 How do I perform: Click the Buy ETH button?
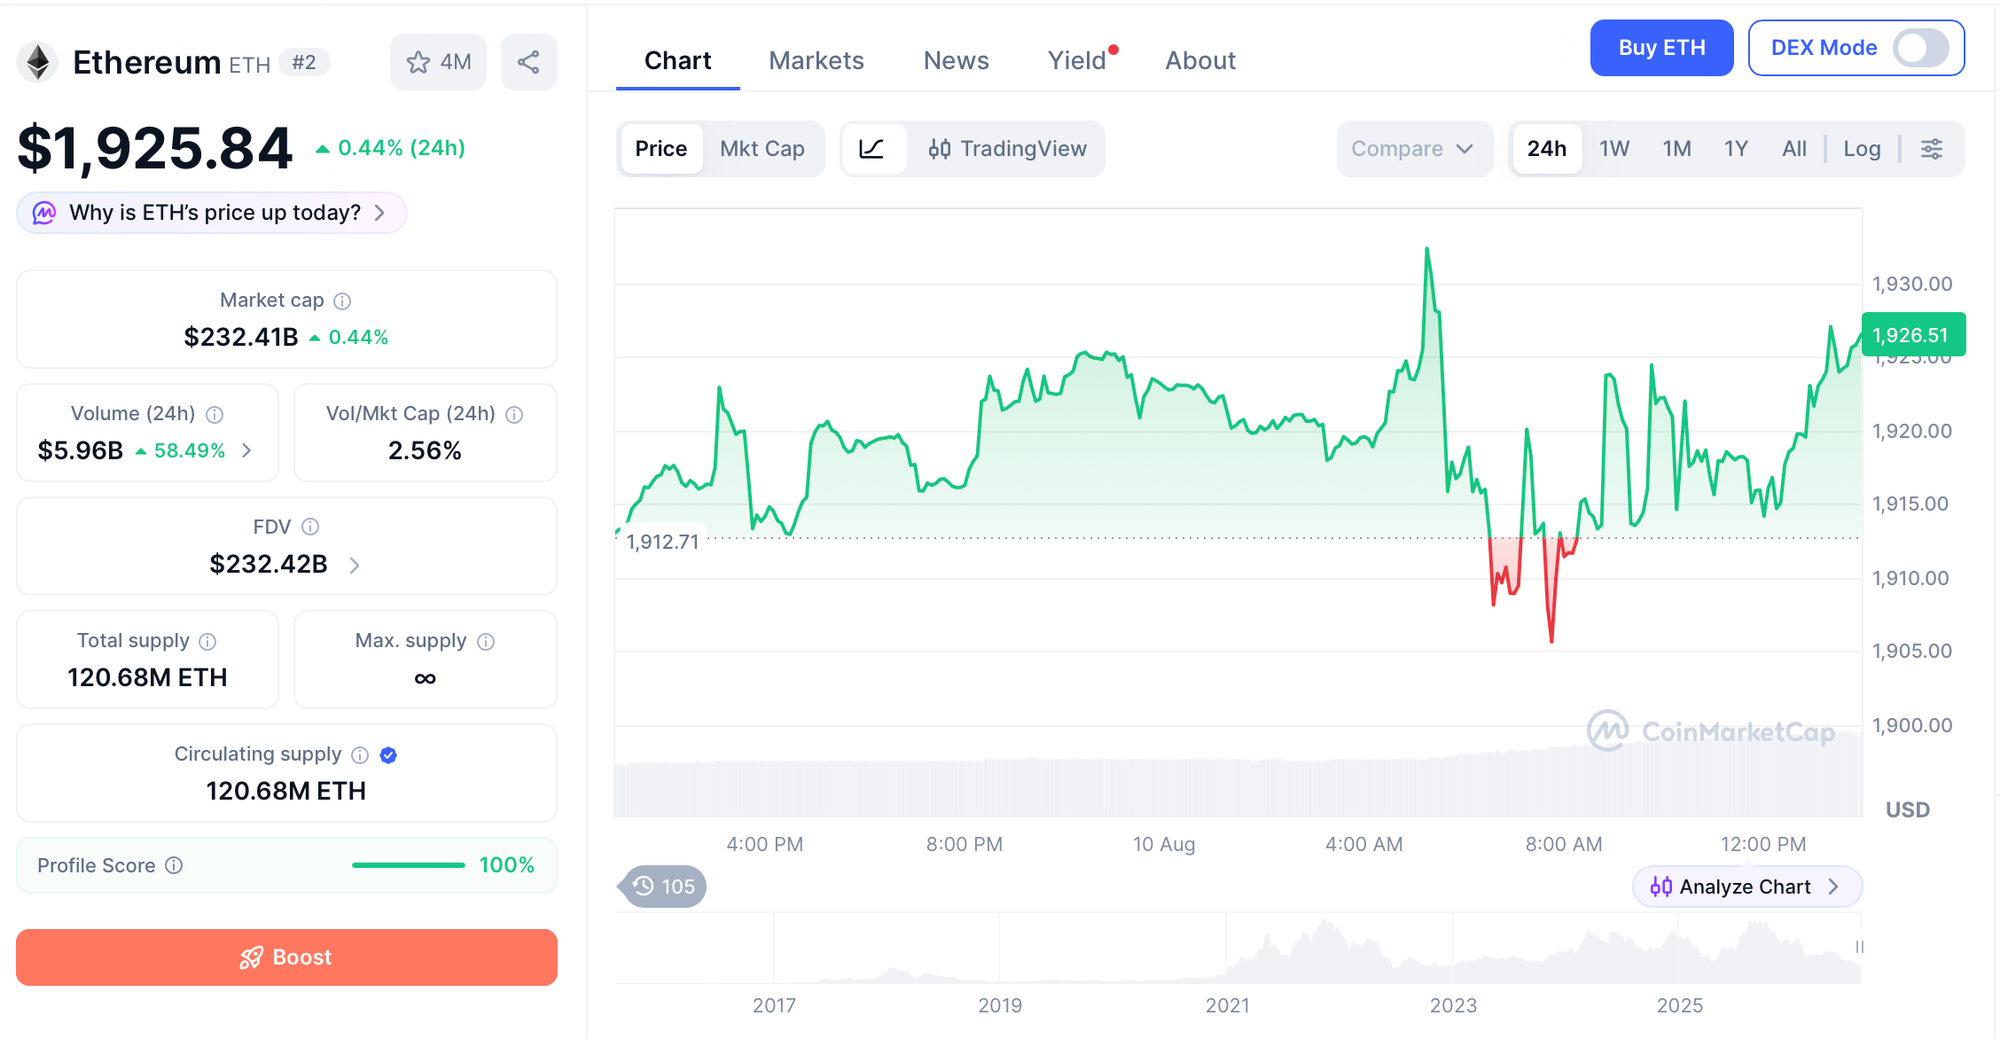(x=1661, y=48)
